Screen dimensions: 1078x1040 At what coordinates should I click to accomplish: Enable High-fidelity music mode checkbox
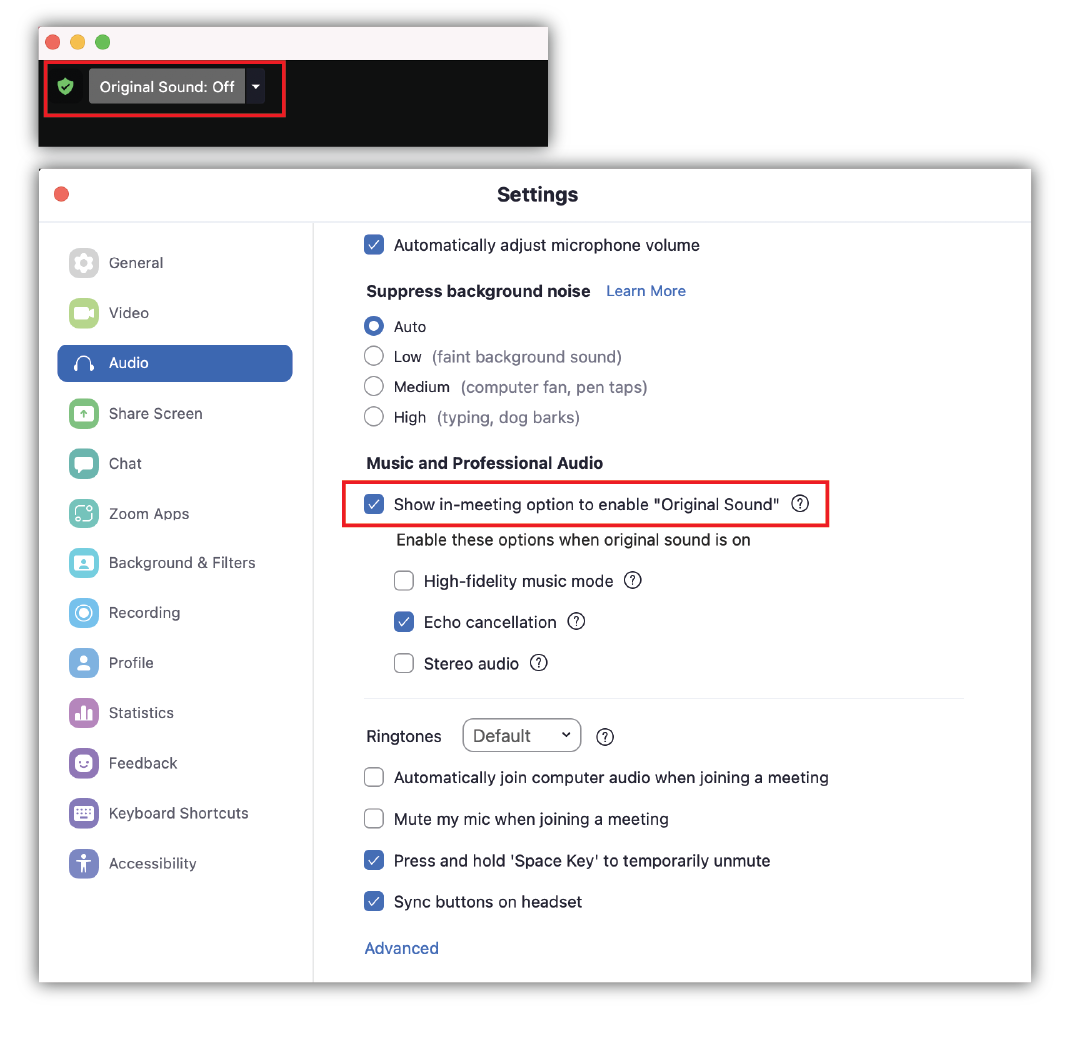[x=404, y=582]
